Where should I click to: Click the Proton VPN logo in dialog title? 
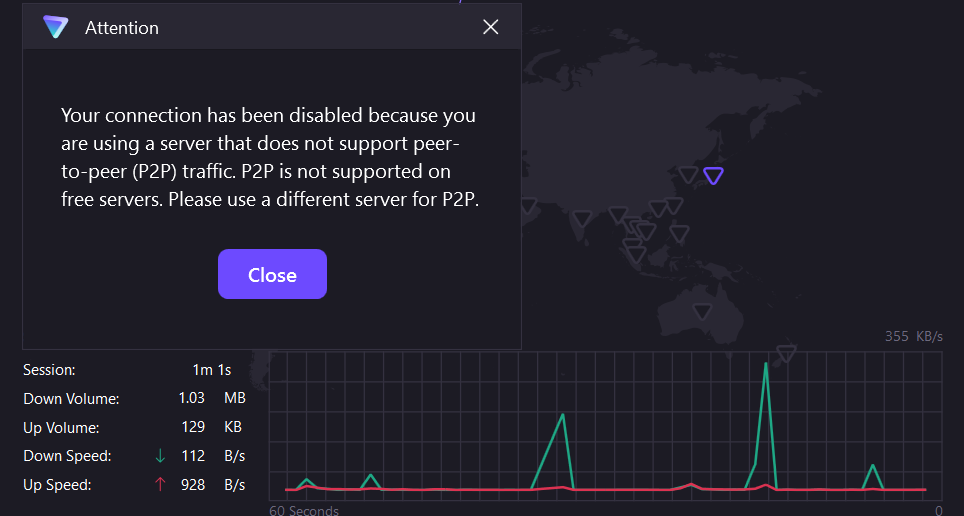(x=55, y=28)
